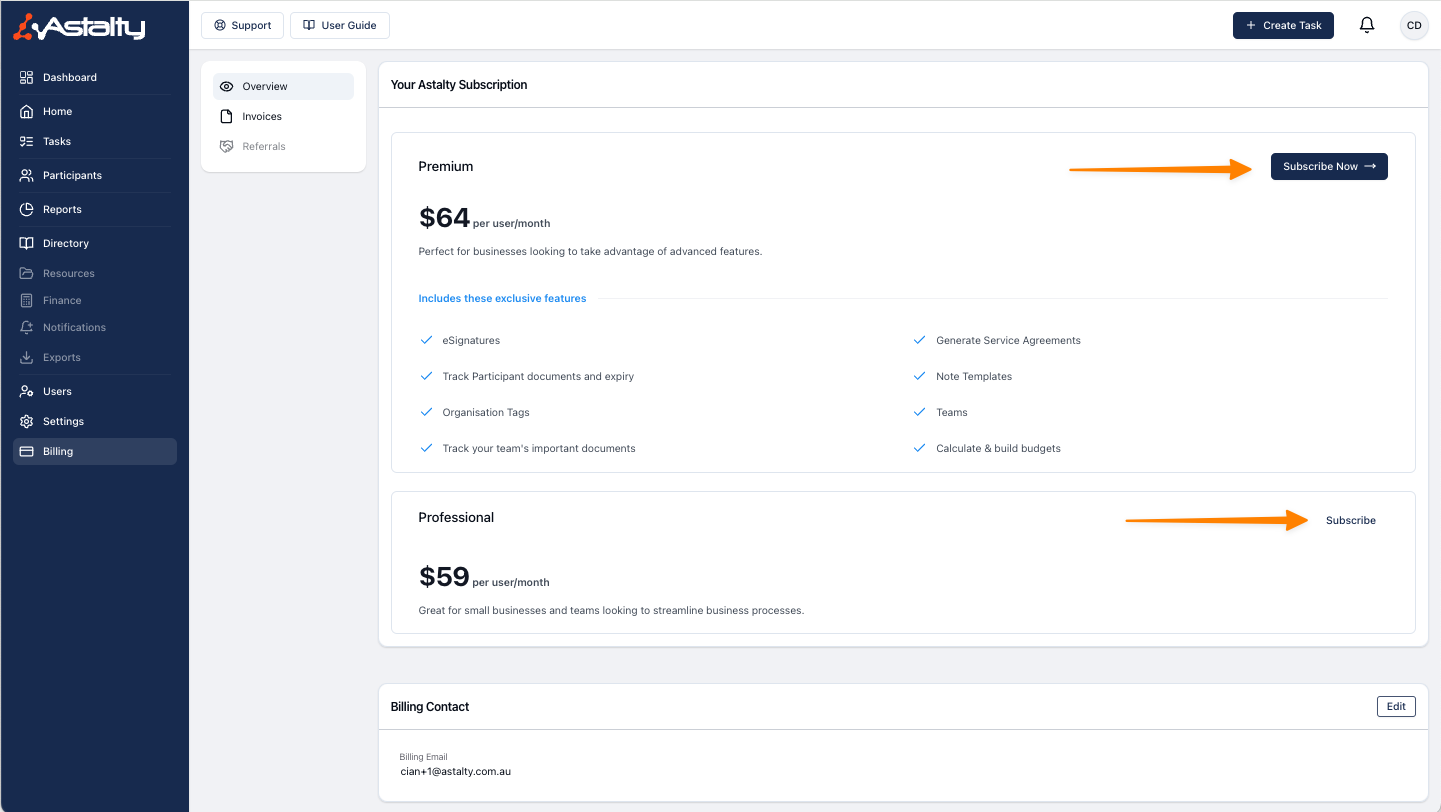The image size is (1441, 812).
Task: Click 'Includes these exclusive features' text
Action: point(502,298)
